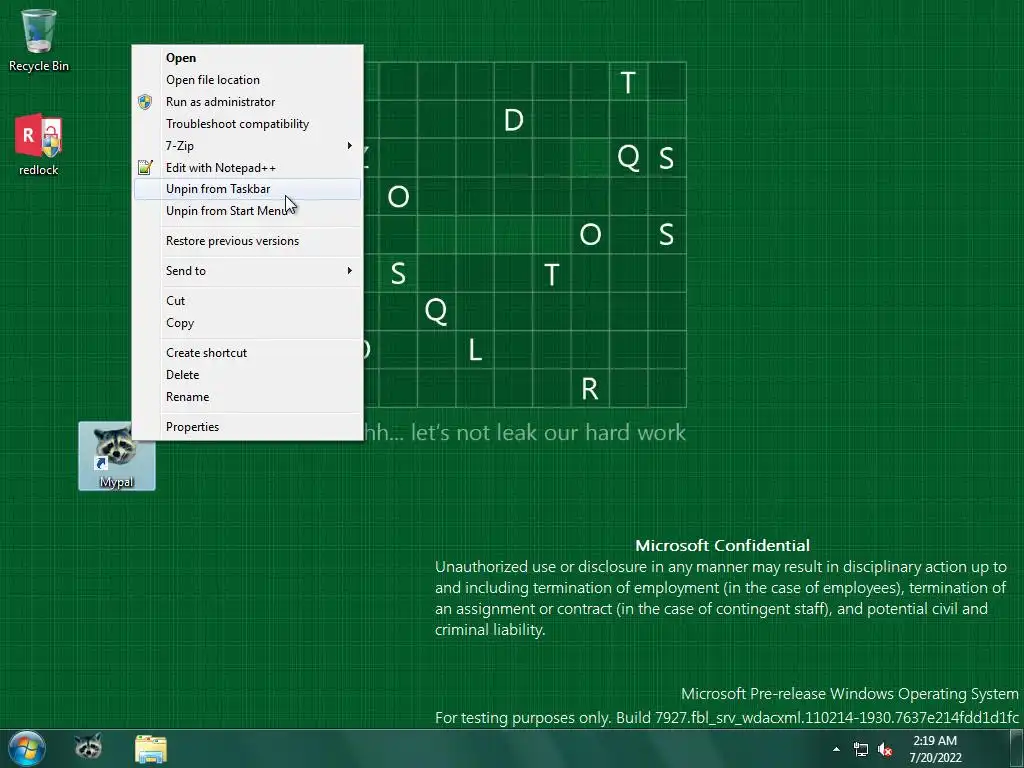The height and width of the screenshot is (768, 1024).
Task: Launch Mypal raccoon icon on taskbar
Action: (x=88, y=748)
